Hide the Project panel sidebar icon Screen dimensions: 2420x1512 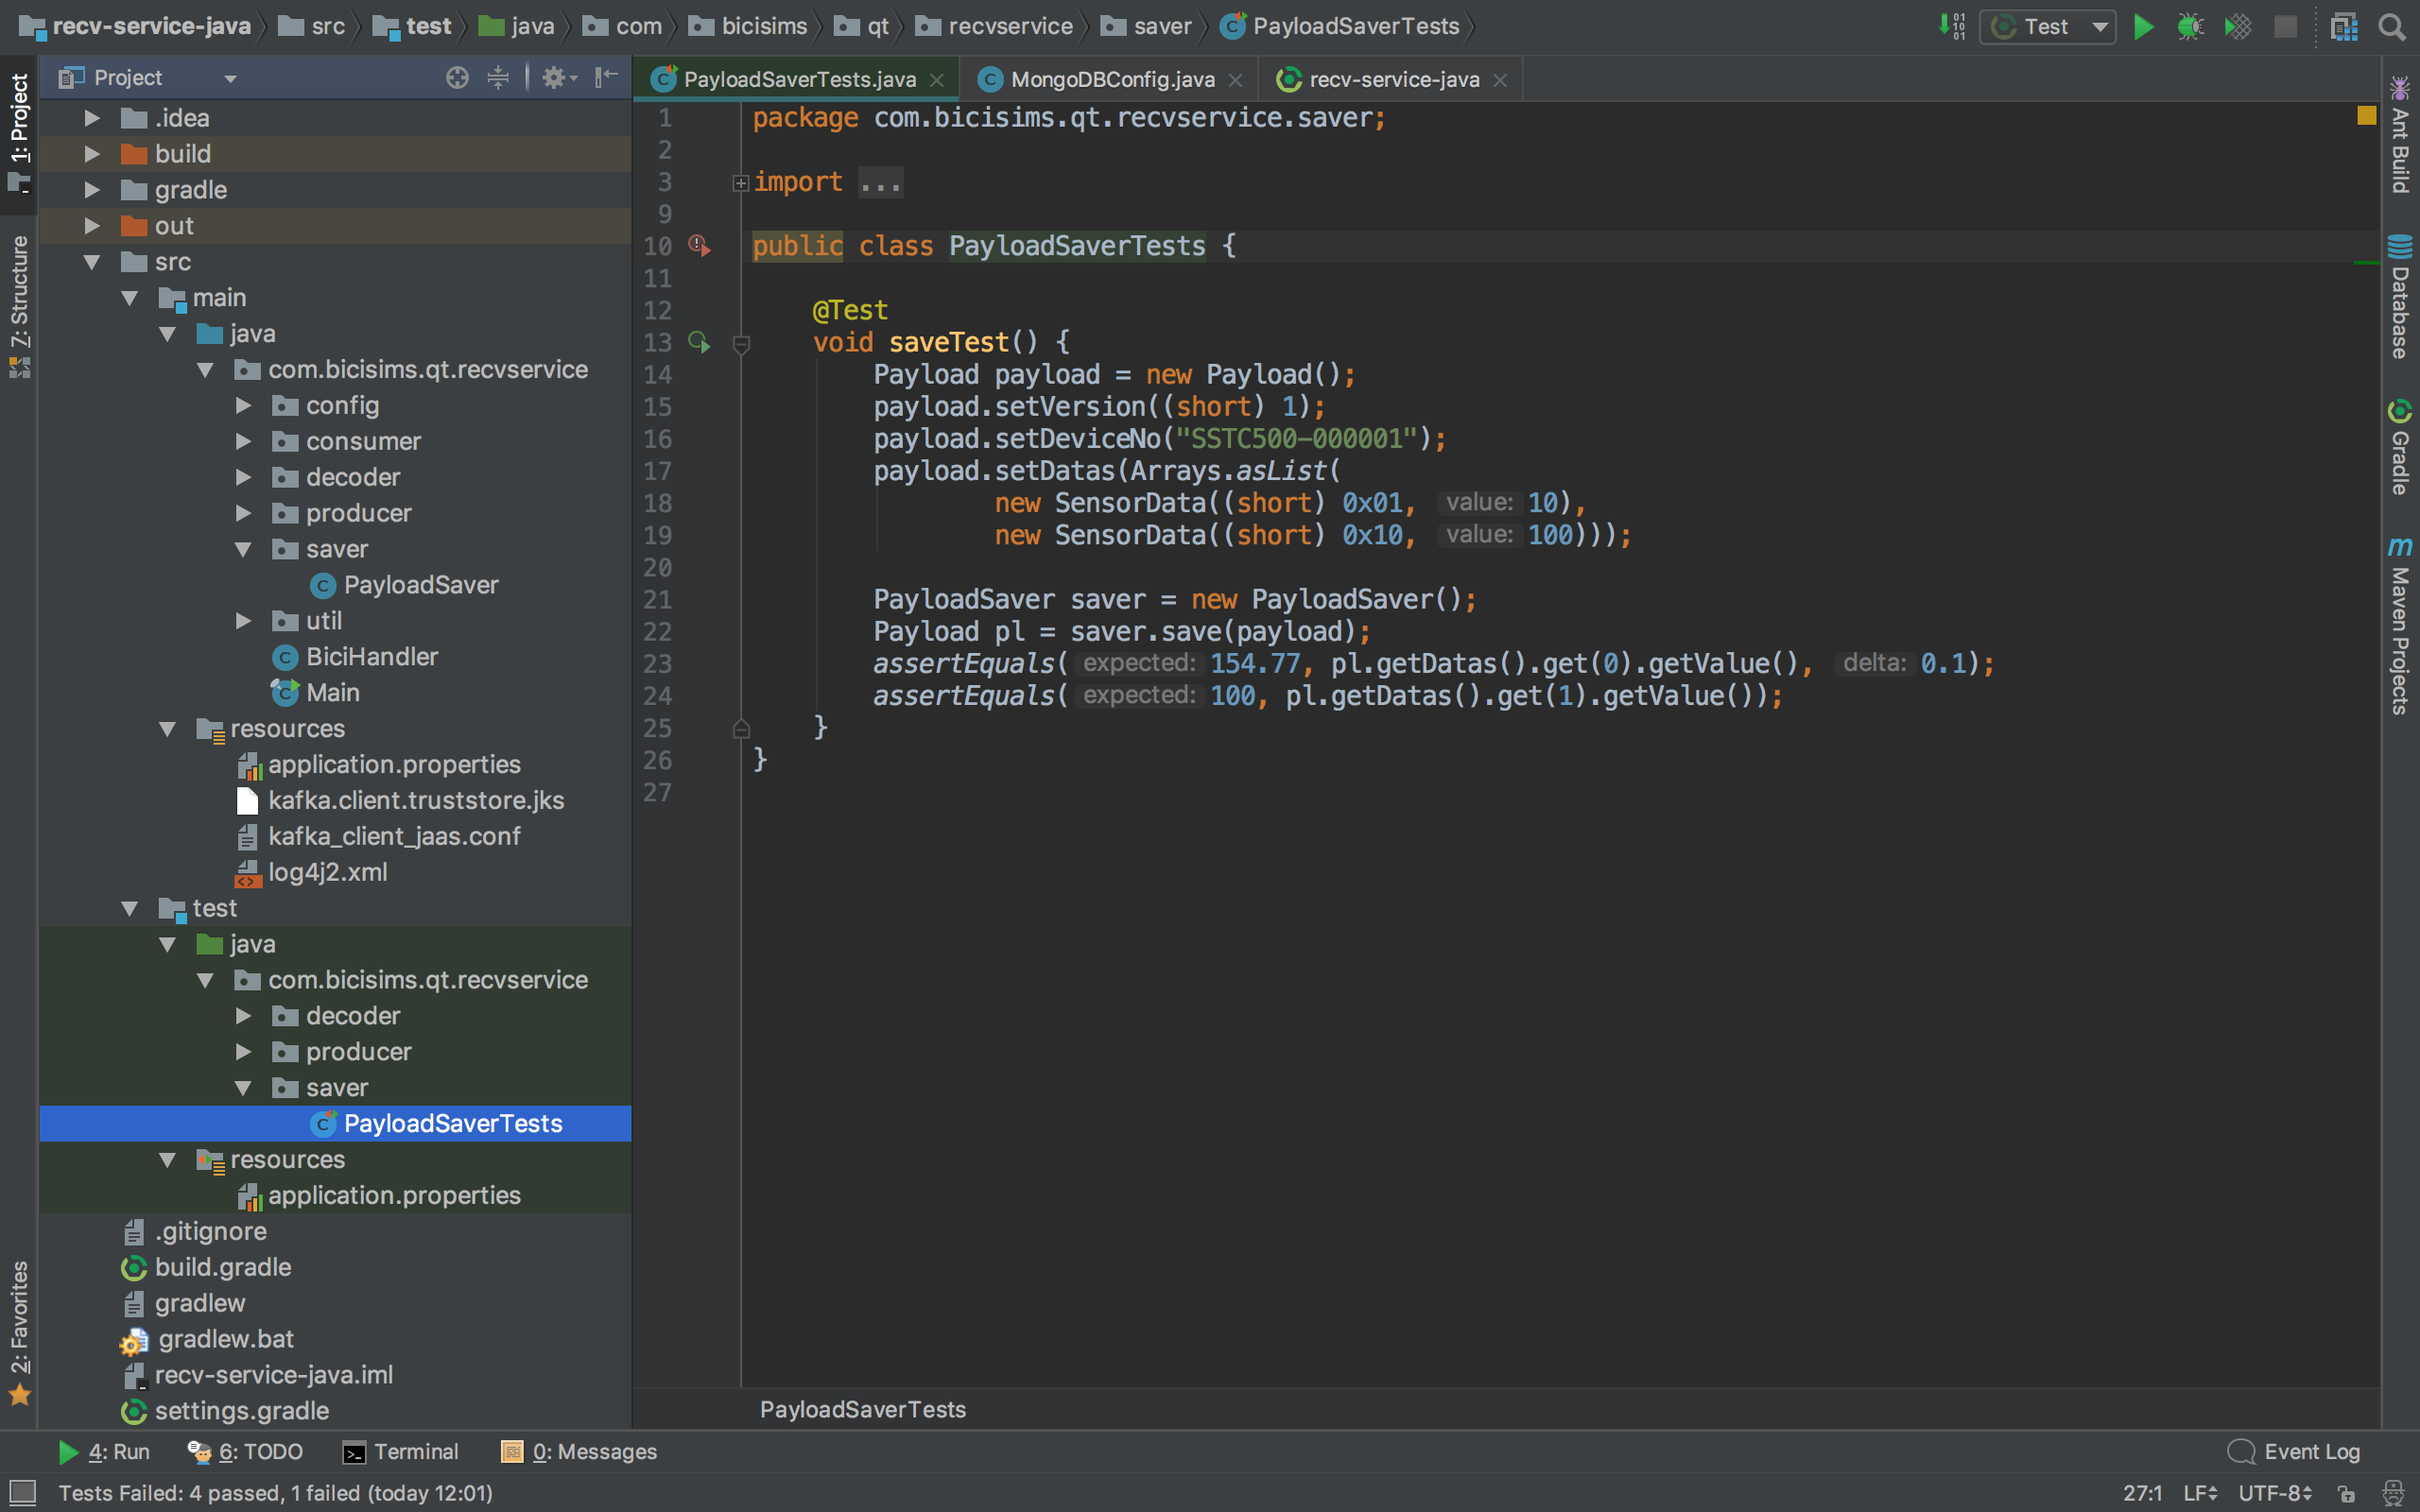coord(606,78)
